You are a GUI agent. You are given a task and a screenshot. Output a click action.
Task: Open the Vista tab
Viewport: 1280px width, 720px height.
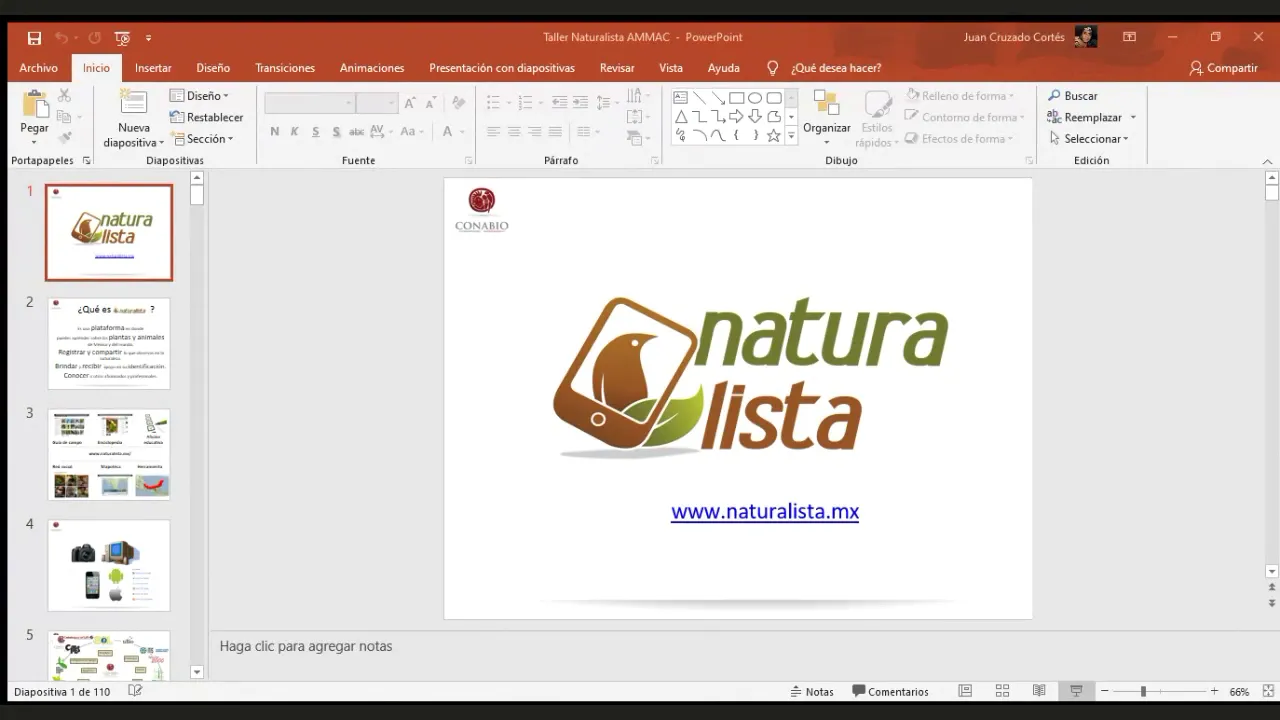point(671,68)
